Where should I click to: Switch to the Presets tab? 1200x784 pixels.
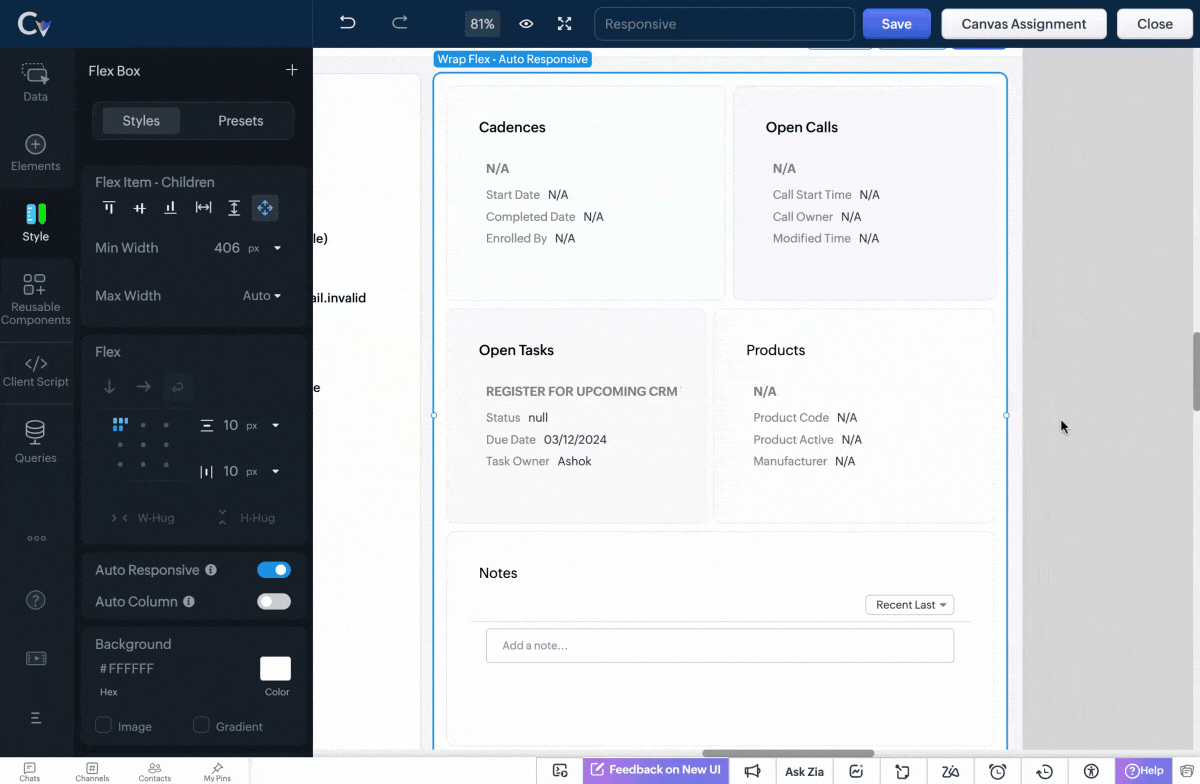tap(240, 121)
